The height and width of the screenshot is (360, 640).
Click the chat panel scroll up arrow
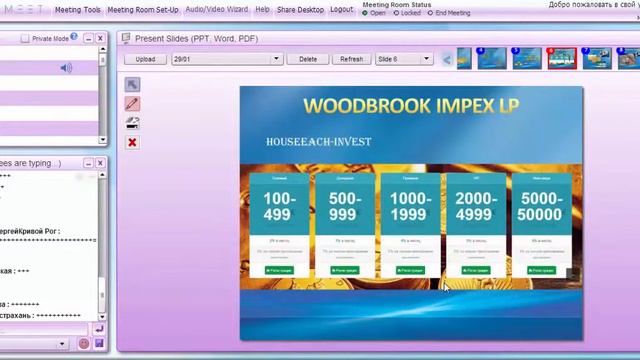(103, 175)
